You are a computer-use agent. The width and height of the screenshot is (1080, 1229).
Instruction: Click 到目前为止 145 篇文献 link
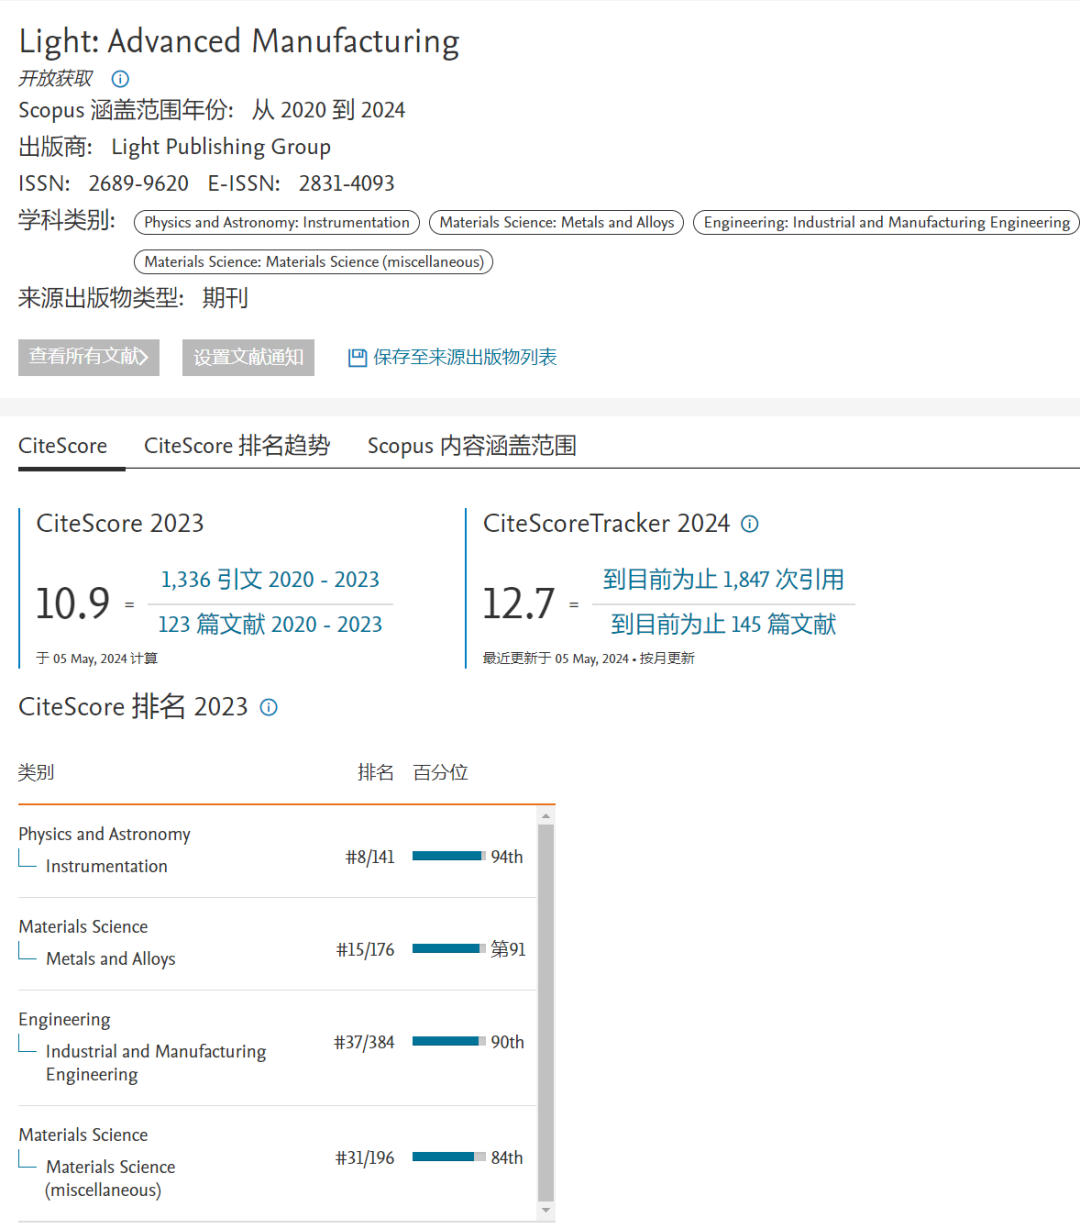pos(723,625)
